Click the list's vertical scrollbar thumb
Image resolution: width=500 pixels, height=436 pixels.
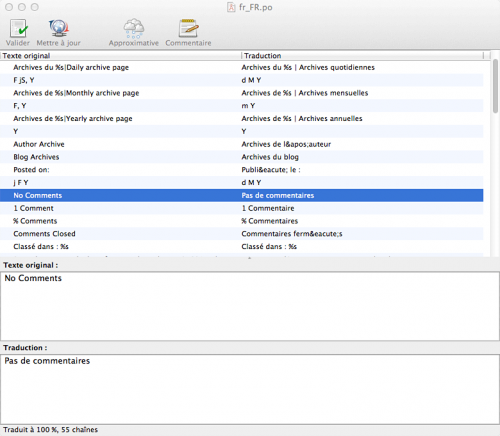495,86
